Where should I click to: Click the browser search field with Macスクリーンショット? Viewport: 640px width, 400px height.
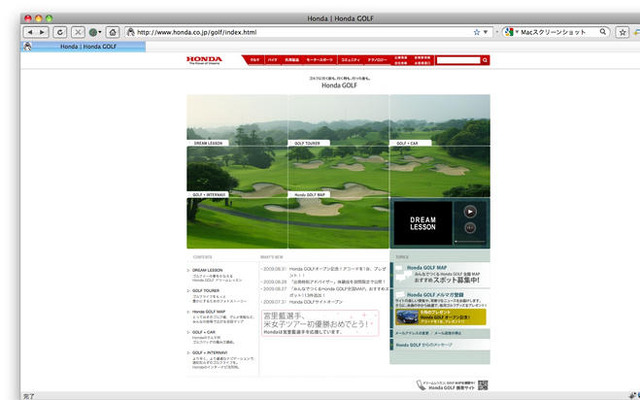(x=558, y=32)
